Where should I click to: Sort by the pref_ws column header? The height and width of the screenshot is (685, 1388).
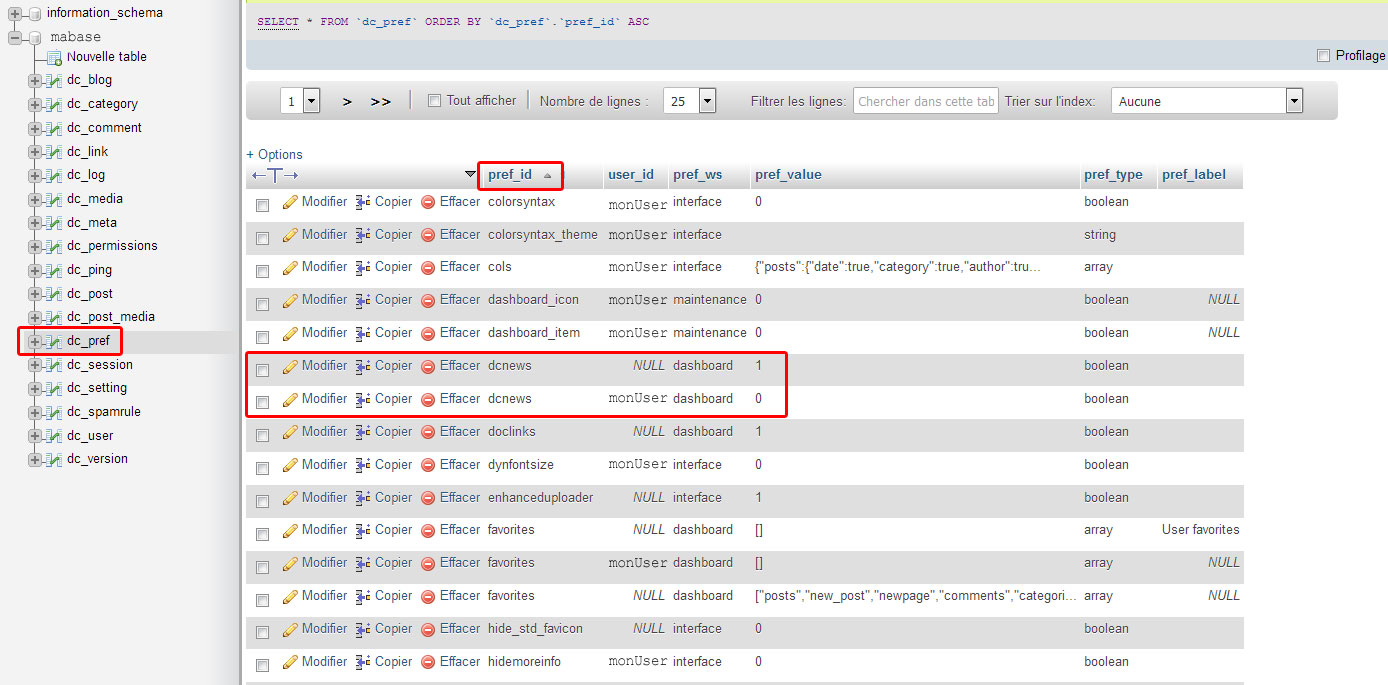click(x=698, y=174)
